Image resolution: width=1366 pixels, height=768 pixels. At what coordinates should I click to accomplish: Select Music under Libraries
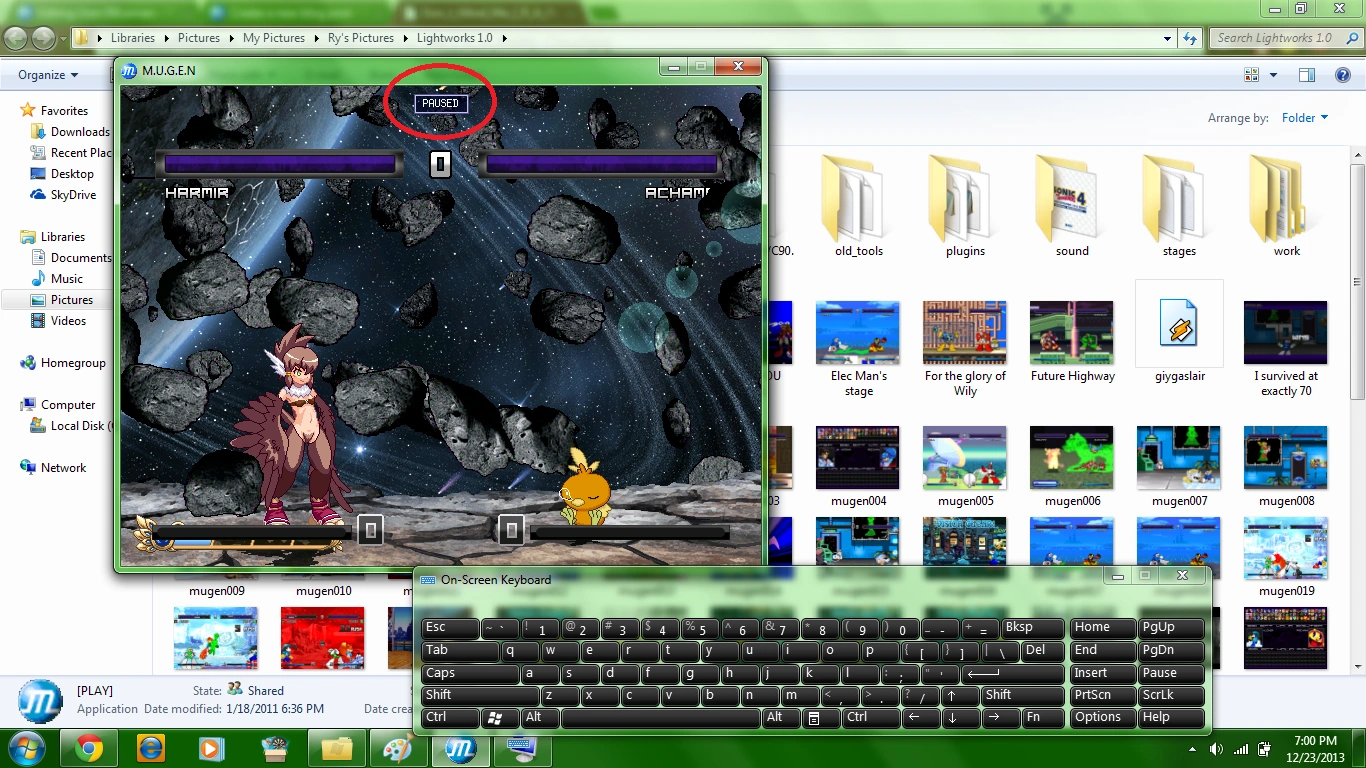point(58,279)
